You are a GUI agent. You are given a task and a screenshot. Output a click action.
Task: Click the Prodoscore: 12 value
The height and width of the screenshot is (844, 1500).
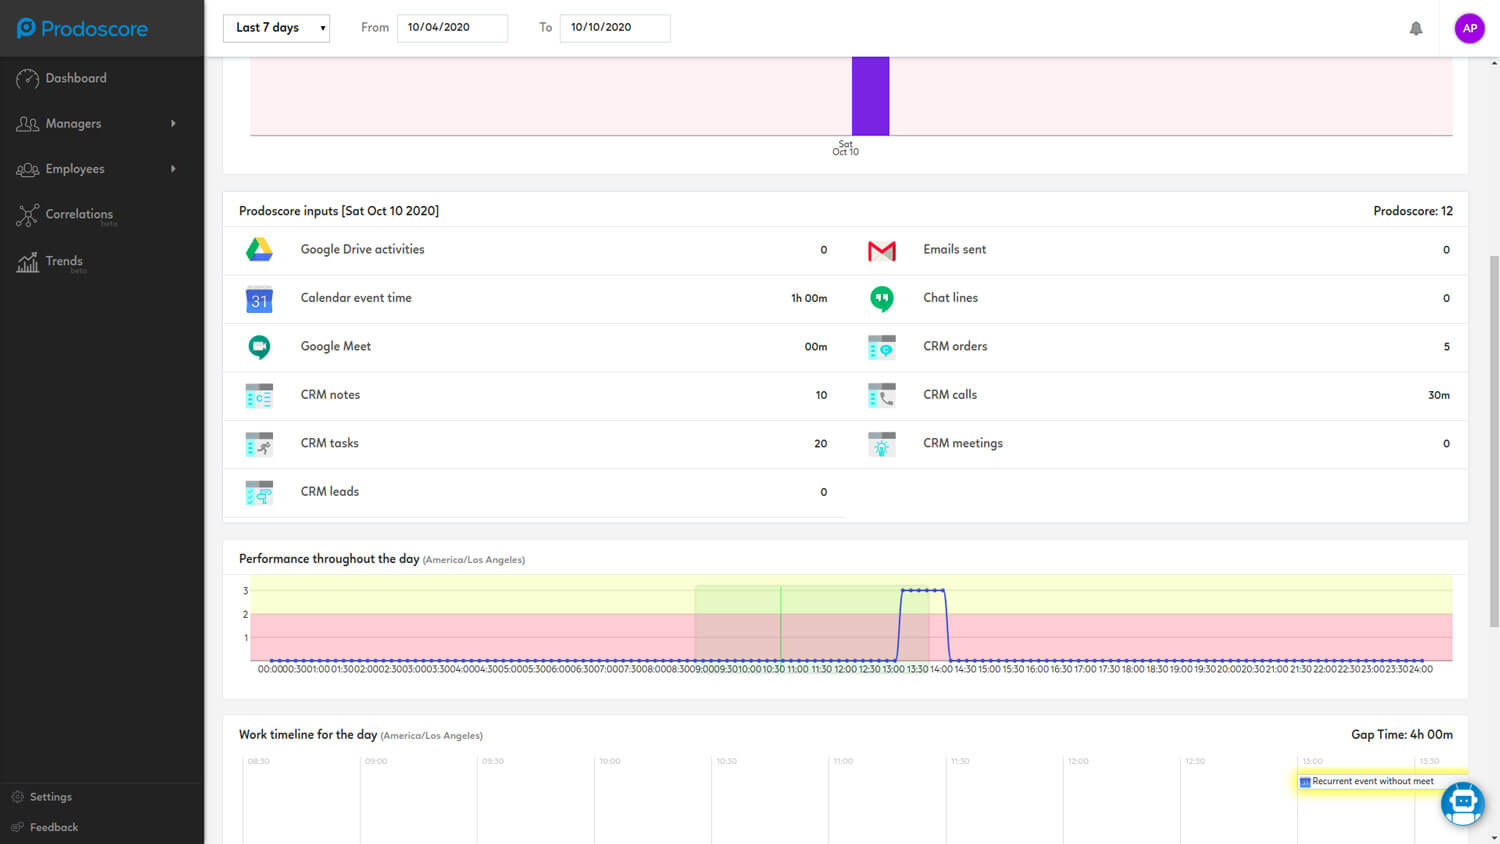coord(1413,211)
